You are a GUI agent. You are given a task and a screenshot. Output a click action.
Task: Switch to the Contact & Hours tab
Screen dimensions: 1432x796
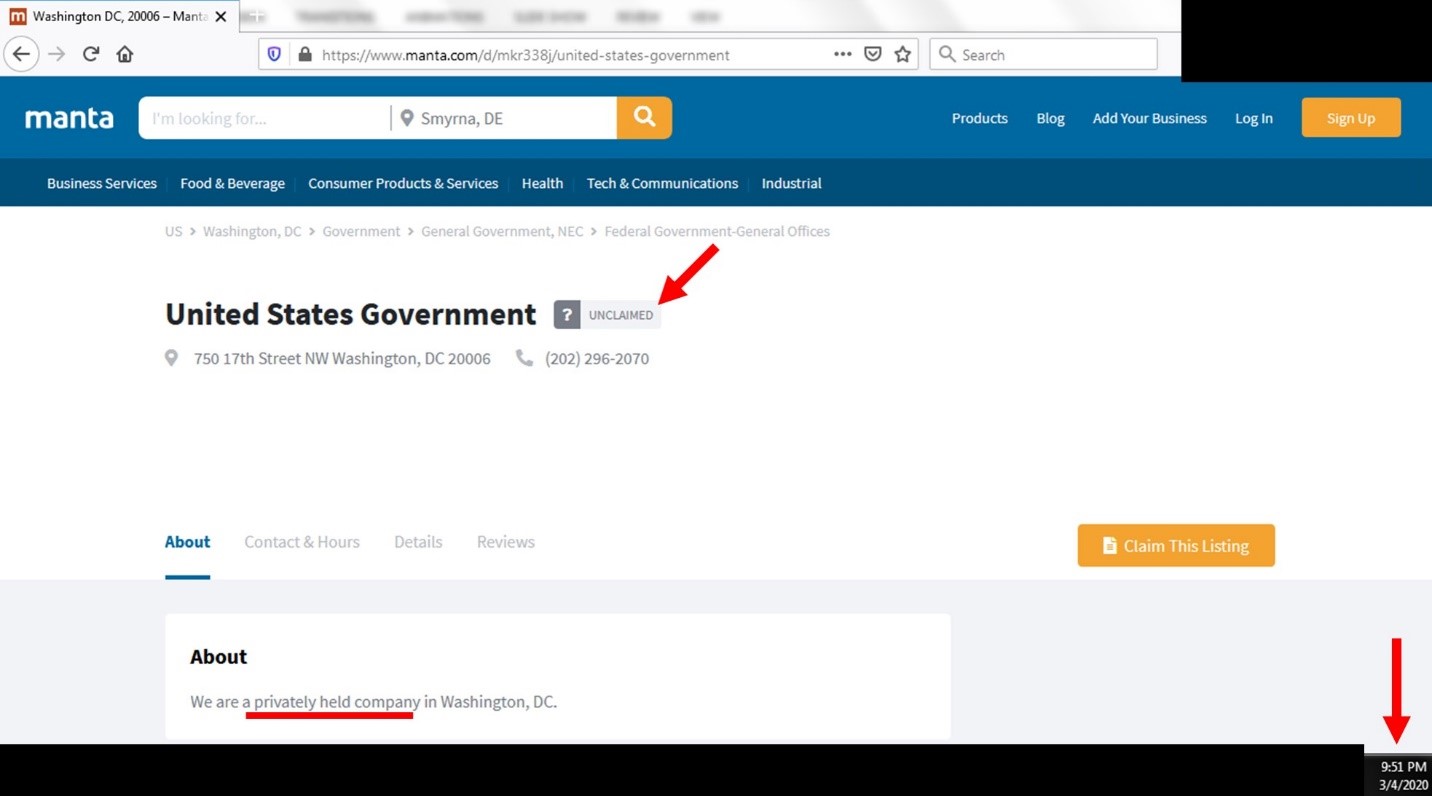point(302,542)
